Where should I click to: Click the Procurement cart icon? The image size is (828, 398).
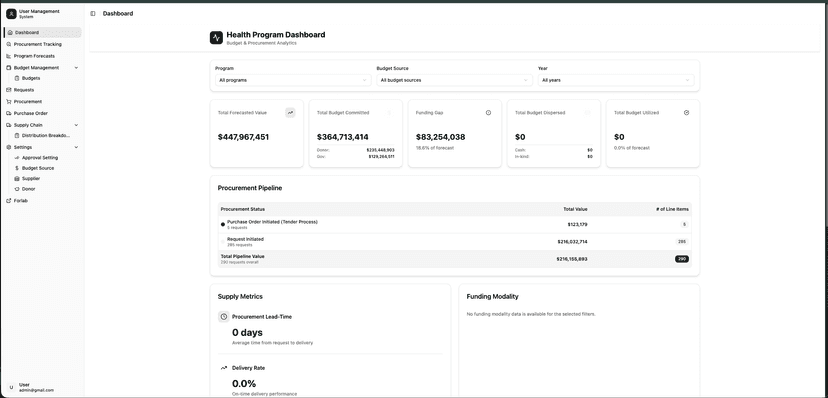pos(8,101)
